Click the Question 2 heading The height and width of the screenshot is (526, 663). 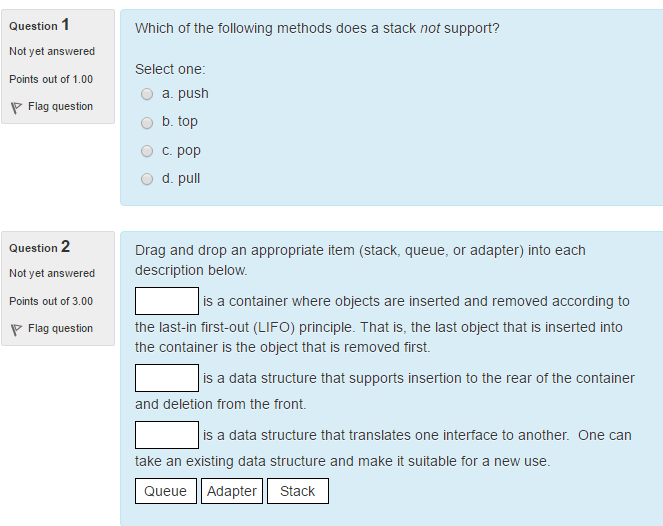[39, 247]
